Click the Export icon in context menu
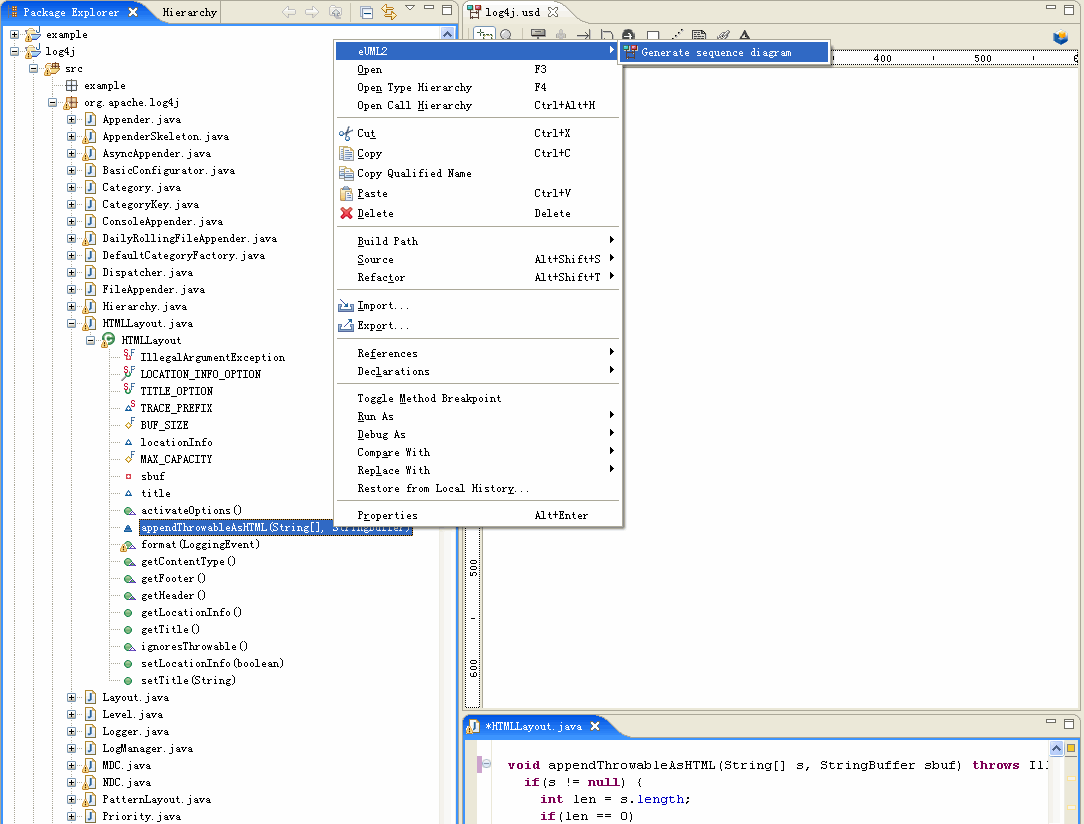 [x=346, y=325]
